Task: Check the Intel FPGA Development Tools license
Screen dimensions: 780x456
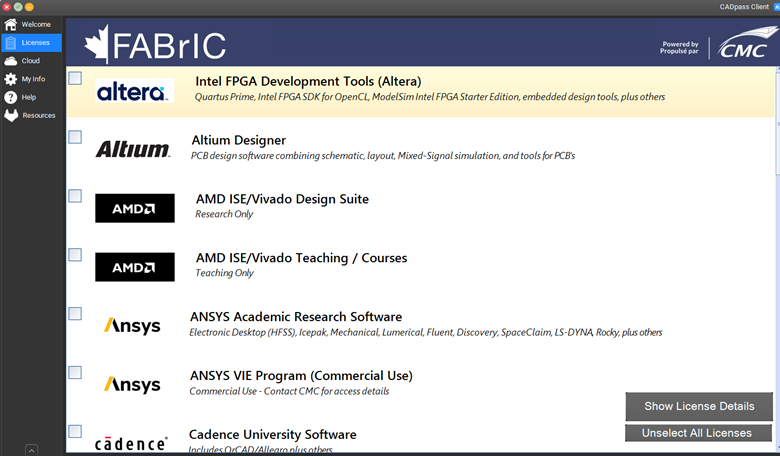Action: [x=75, y=78]
